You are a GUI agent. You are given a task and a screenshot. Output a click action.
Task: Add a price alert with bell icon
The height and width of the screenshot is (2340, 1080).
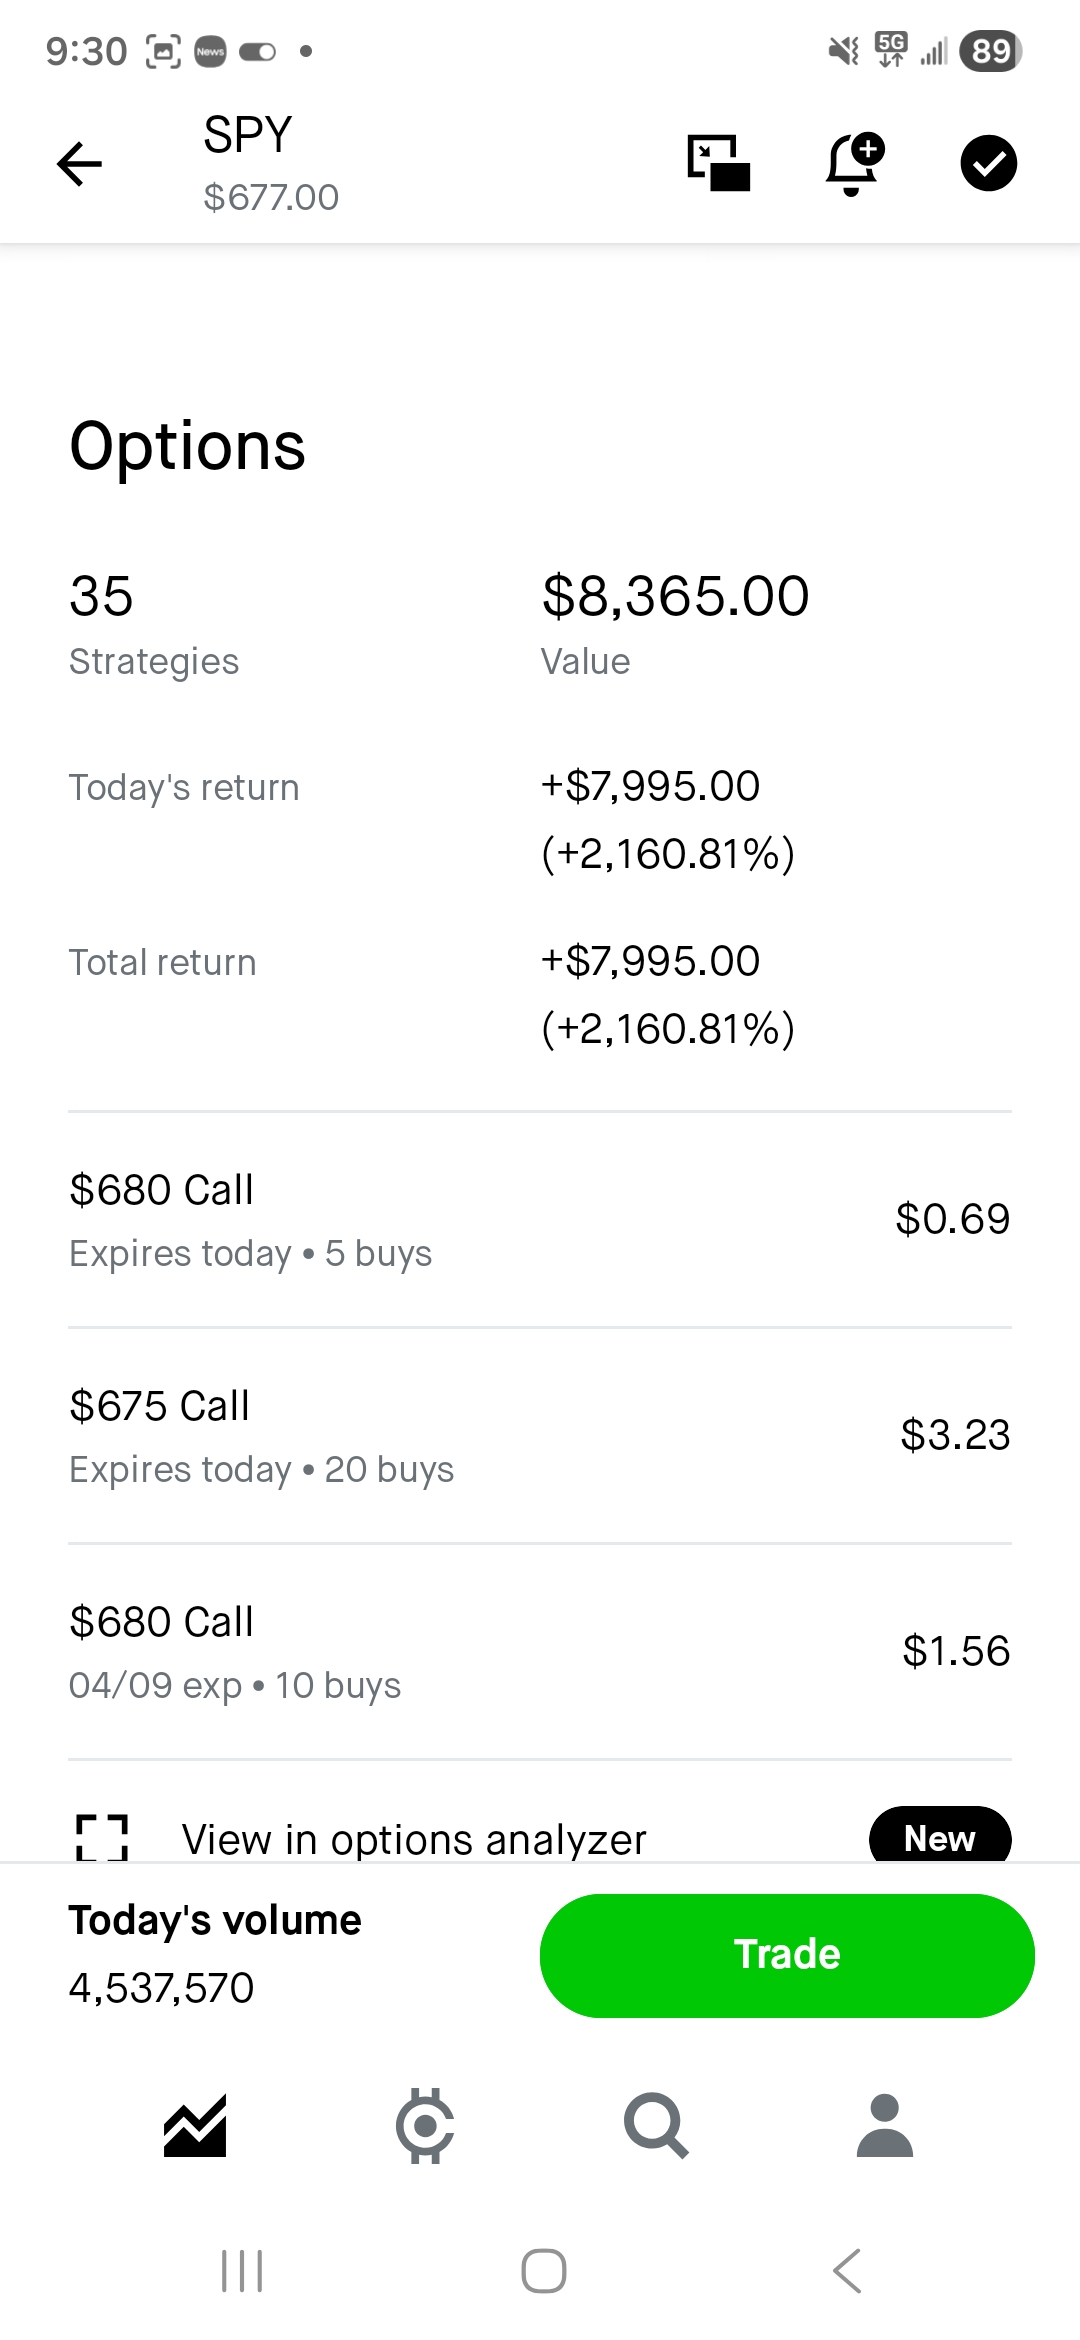[853, 163]
